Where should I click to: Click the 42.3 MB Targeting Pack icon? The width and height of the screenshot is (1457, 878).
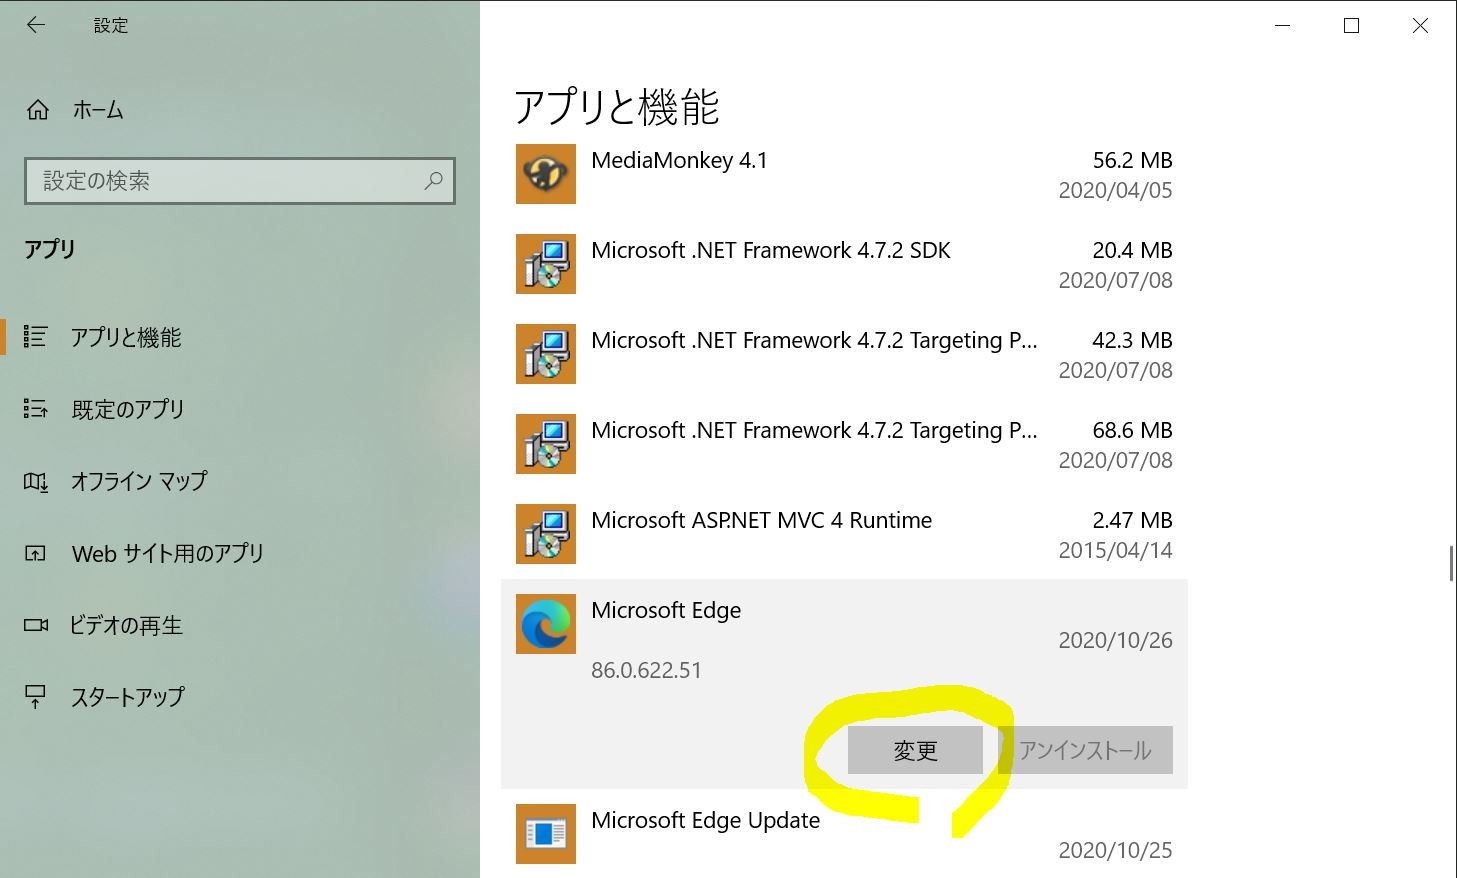(x=546, y=354)
